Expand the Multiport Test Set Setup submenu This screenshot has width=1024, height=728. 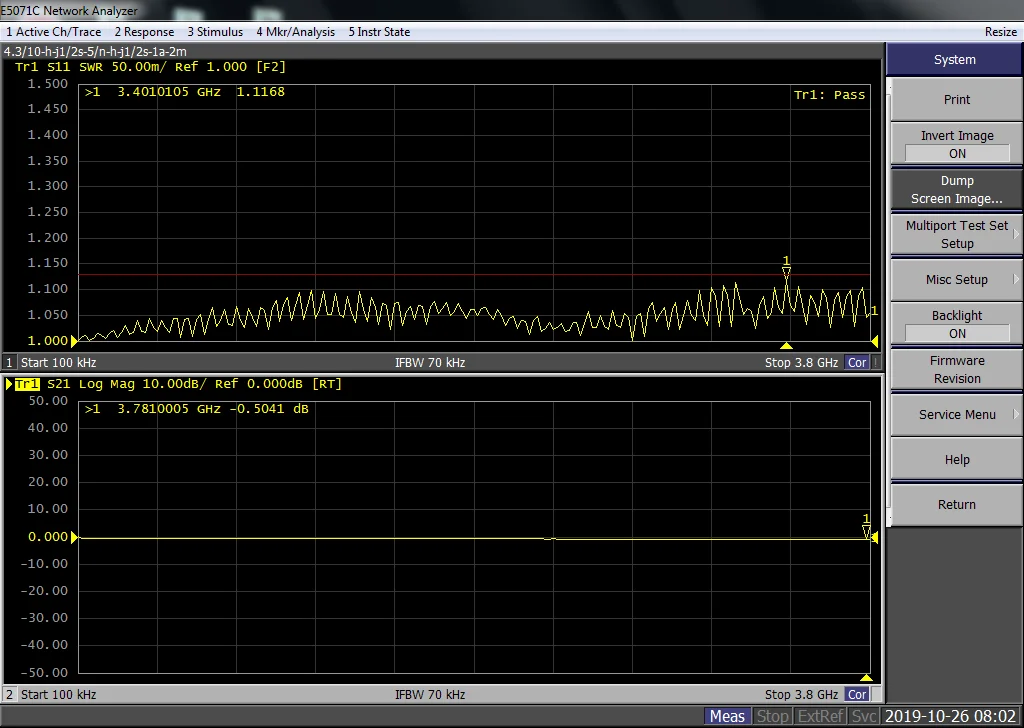coord(956,234)
